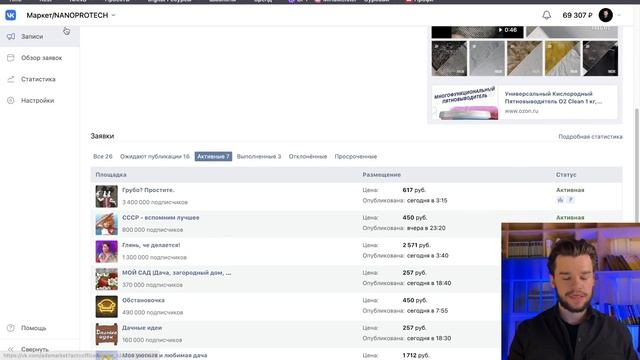Click the Дачные идеи avatar

(x=107, y=334)
